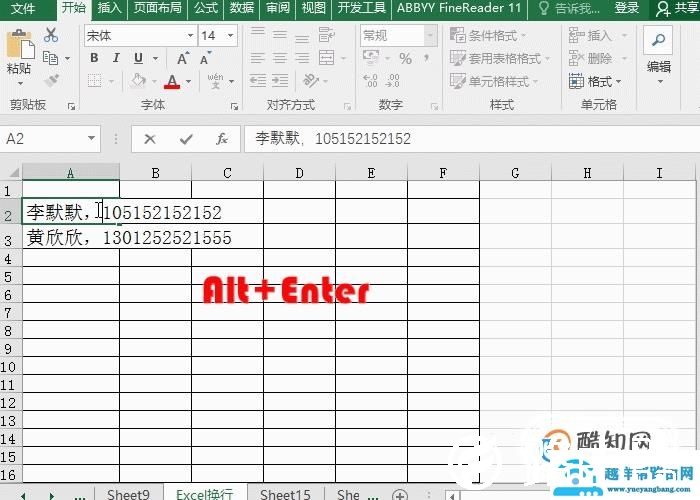Center text horizontally
Image resolution: width=700 pixels, height=500 pixels.
pos(280,58)
